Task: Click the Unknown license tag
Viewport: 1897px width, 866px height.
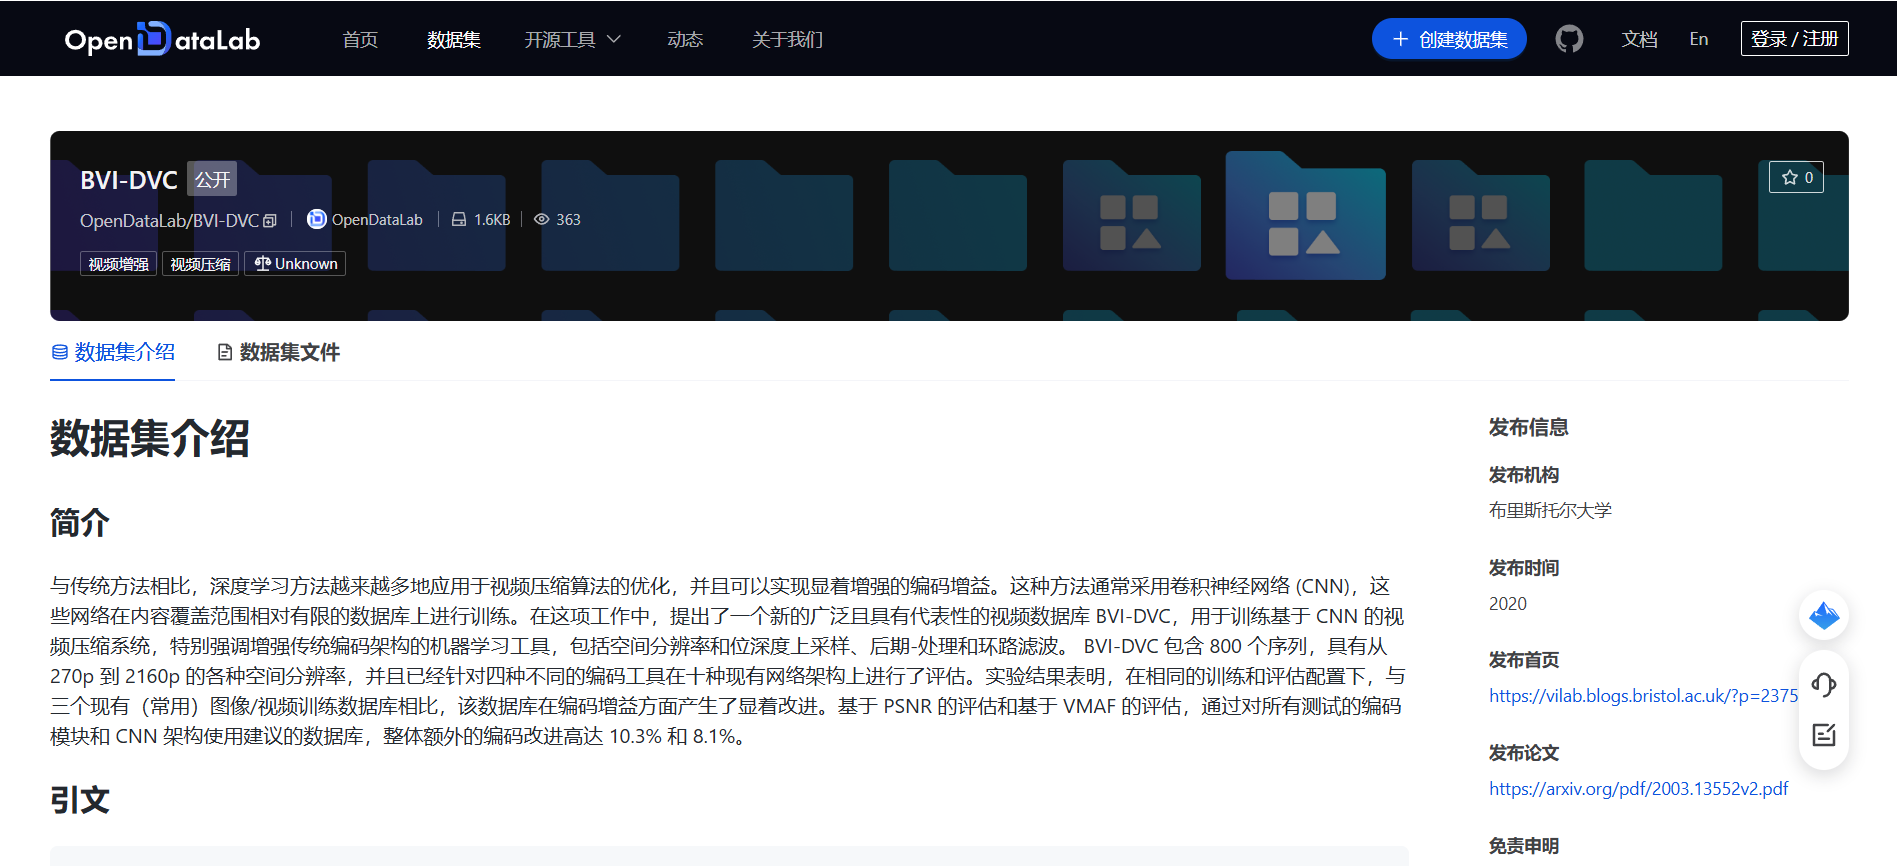Action: (x=295, y=264)
